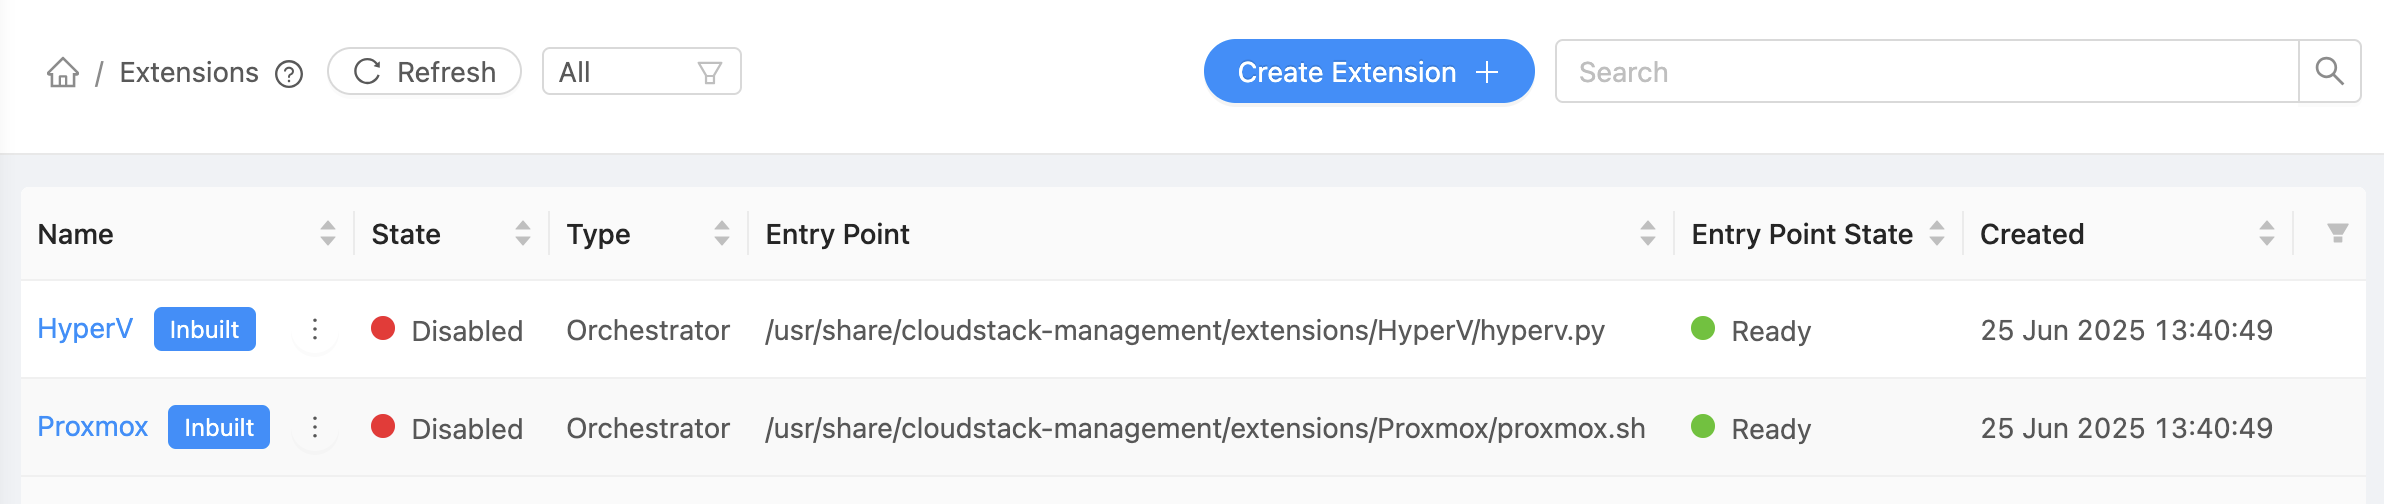This screenshot has height=504, width=2384.
Task: Sort by Entry Point column
Action: coord(1647,234)
